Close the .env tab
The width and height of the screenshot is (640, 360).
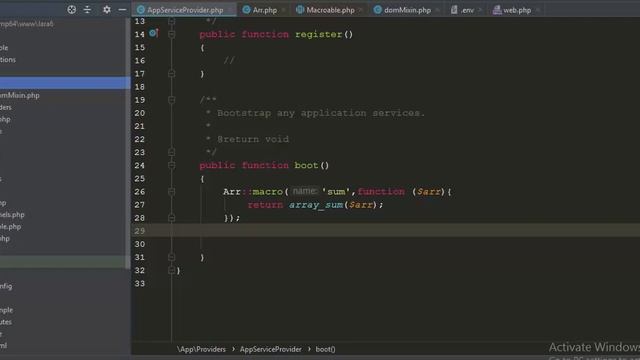click(x=480, y=10)
